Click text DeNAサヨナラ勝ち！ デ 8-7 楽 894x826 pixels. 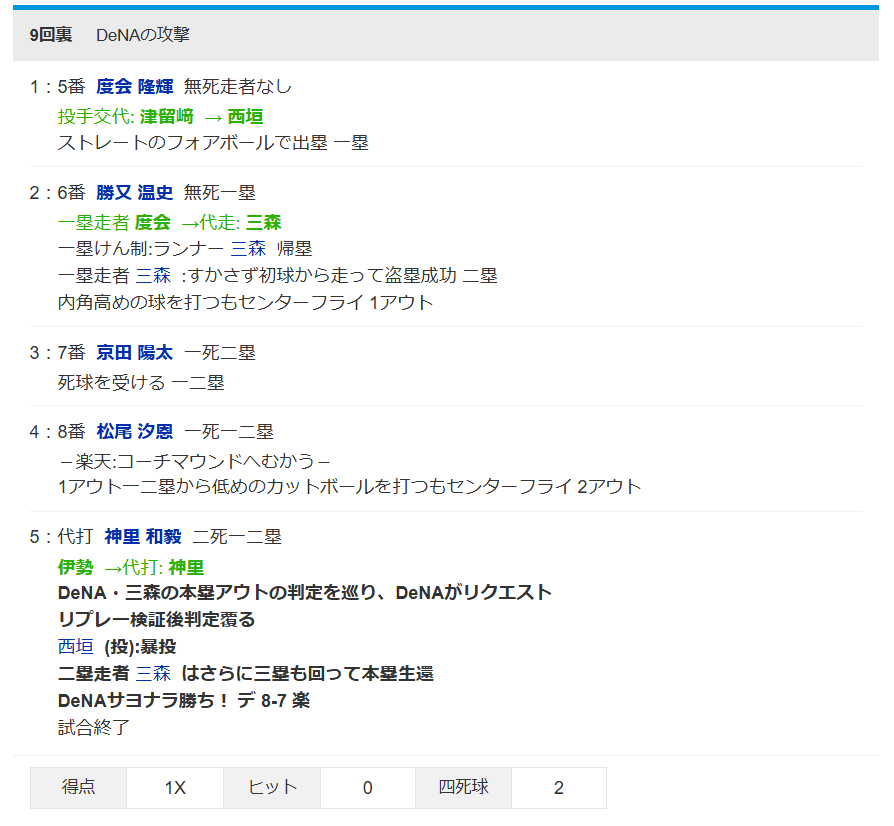tap(184, 700)
